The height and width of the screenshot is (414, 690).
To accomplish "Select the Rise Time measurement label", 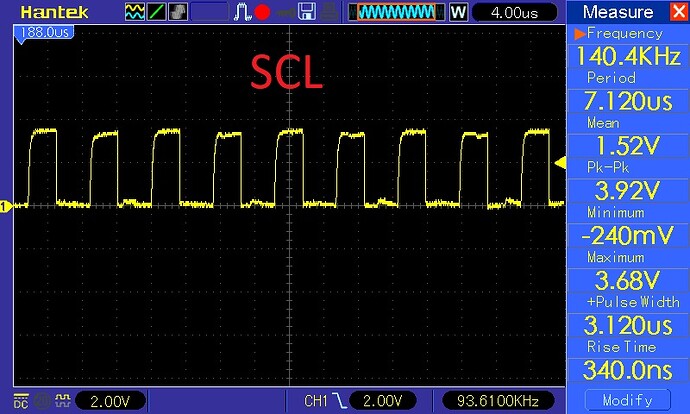I will 621,347.
